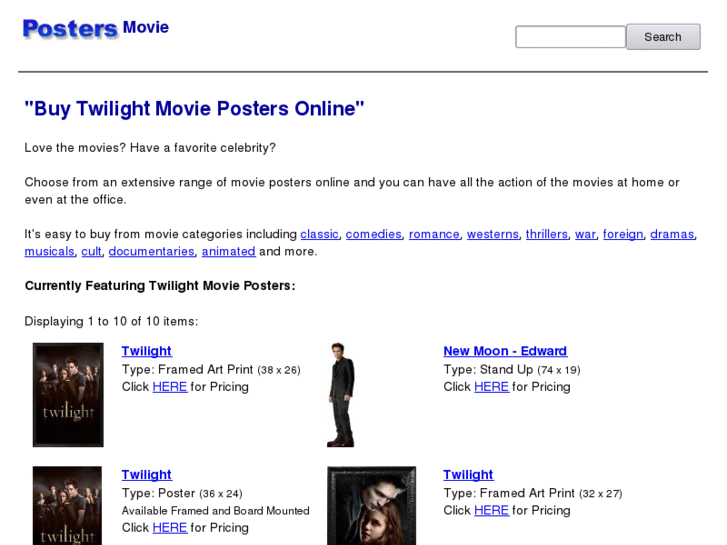The width and height of the screenshot is (727, 545).
Task: Open the comedies category link
Action: tap(374, 234)
